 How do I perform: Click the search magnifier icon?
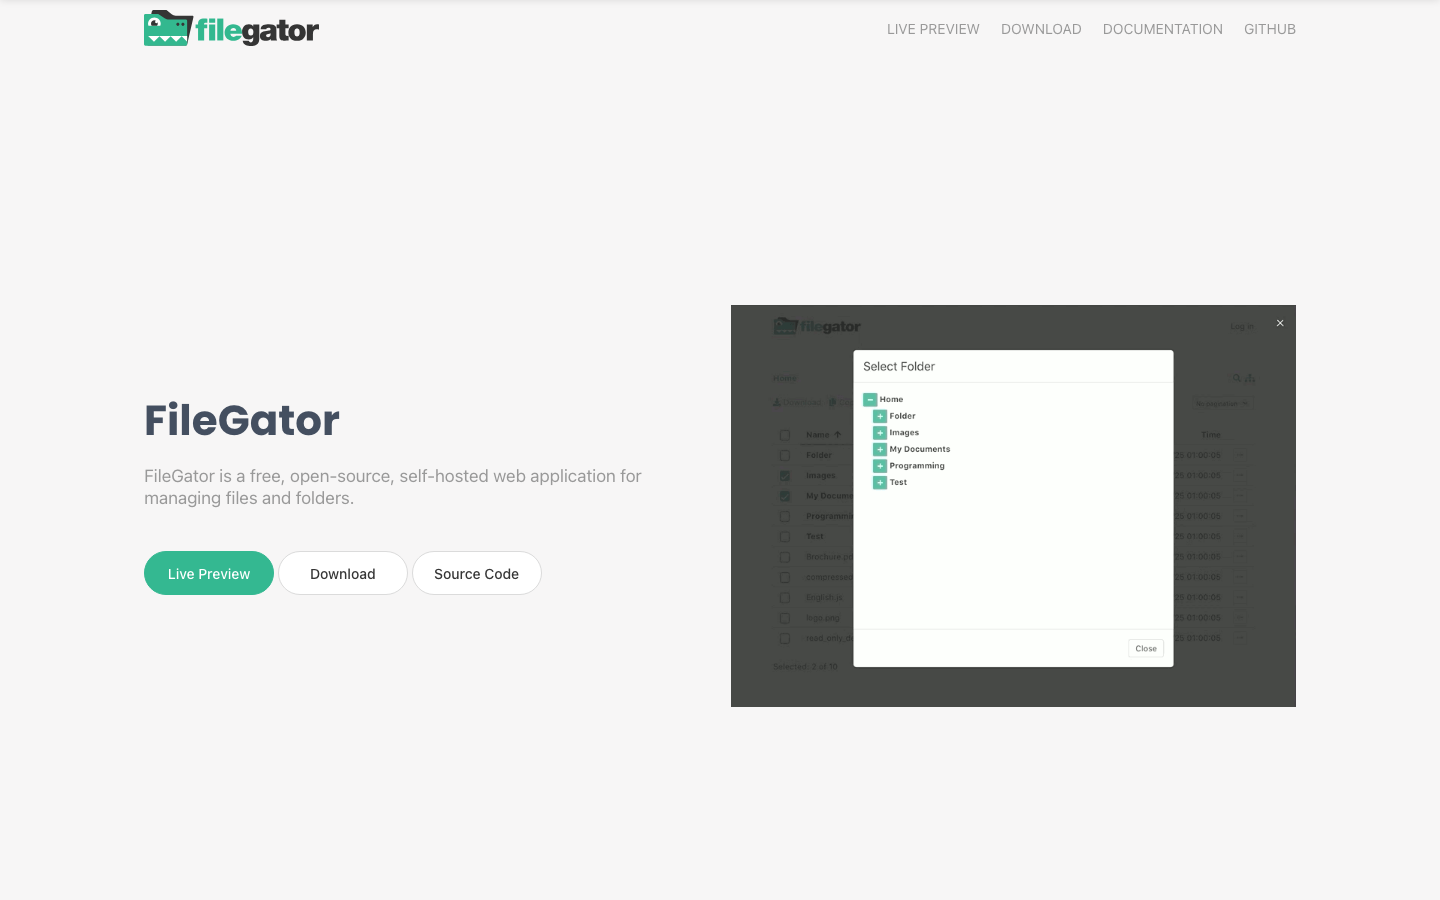[1236, 378]
